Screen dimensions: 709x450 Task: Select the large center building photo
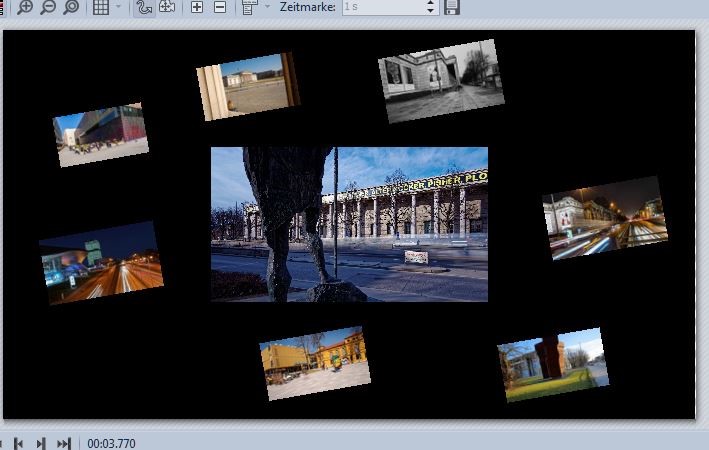point(349,224)
